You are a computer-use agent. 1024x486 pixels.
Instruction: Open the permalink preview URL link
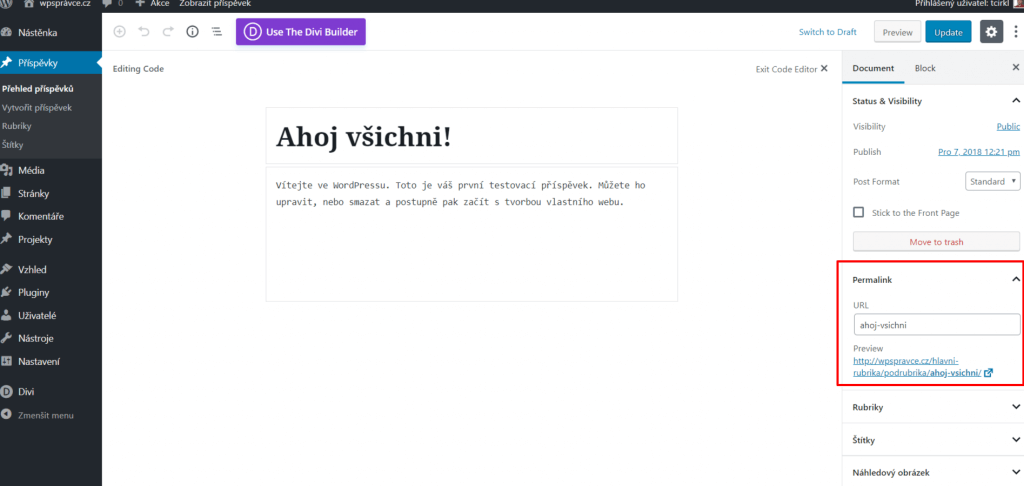tap(917, 366)
